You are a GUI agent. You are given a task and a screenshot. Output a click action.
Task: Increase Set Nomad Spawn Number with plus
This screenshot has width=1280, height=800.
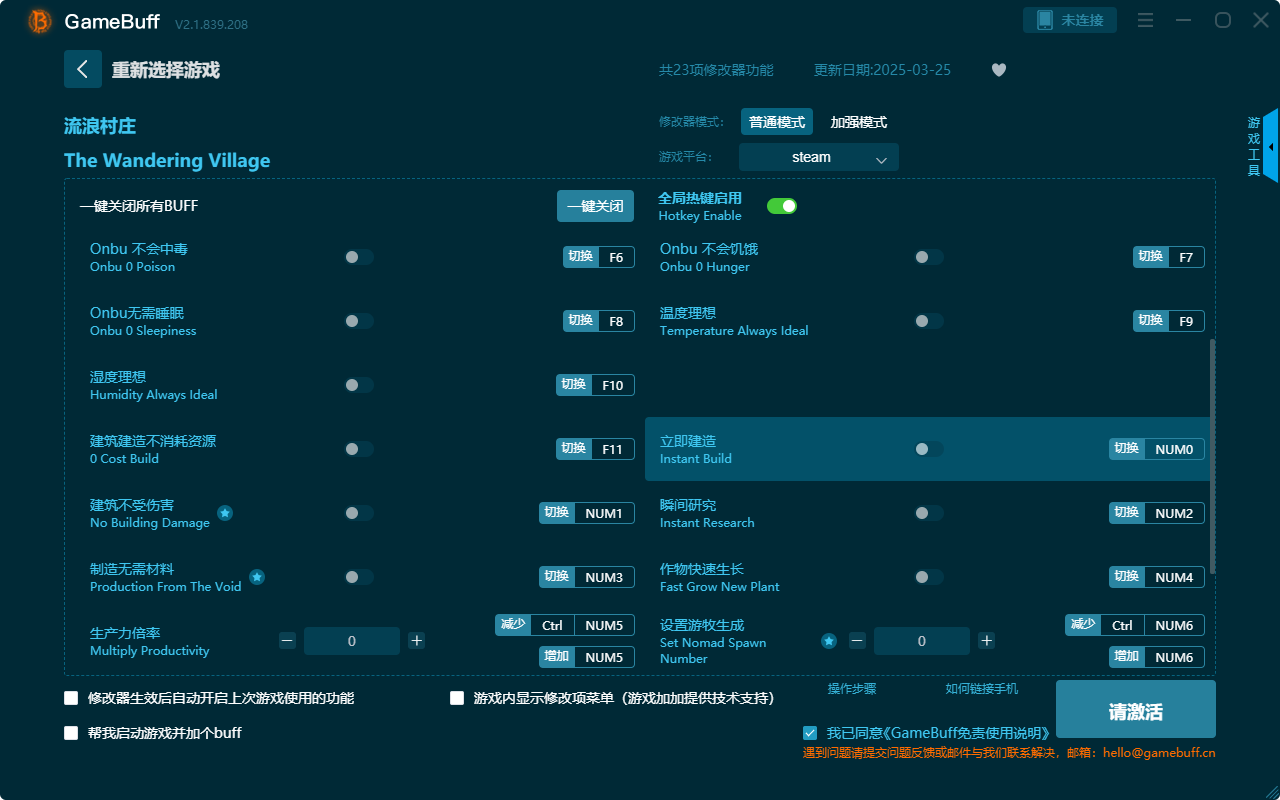987,641
